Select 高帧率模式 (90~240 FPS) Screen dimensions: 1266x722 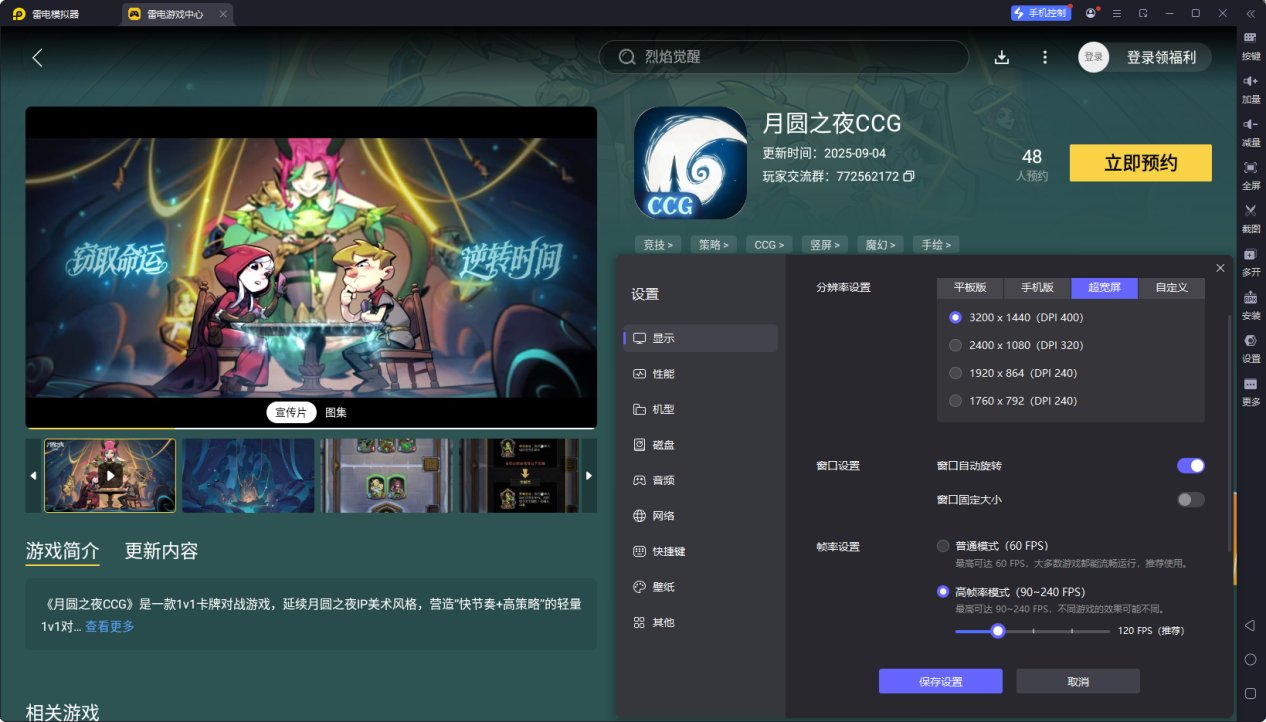[943, 592]
